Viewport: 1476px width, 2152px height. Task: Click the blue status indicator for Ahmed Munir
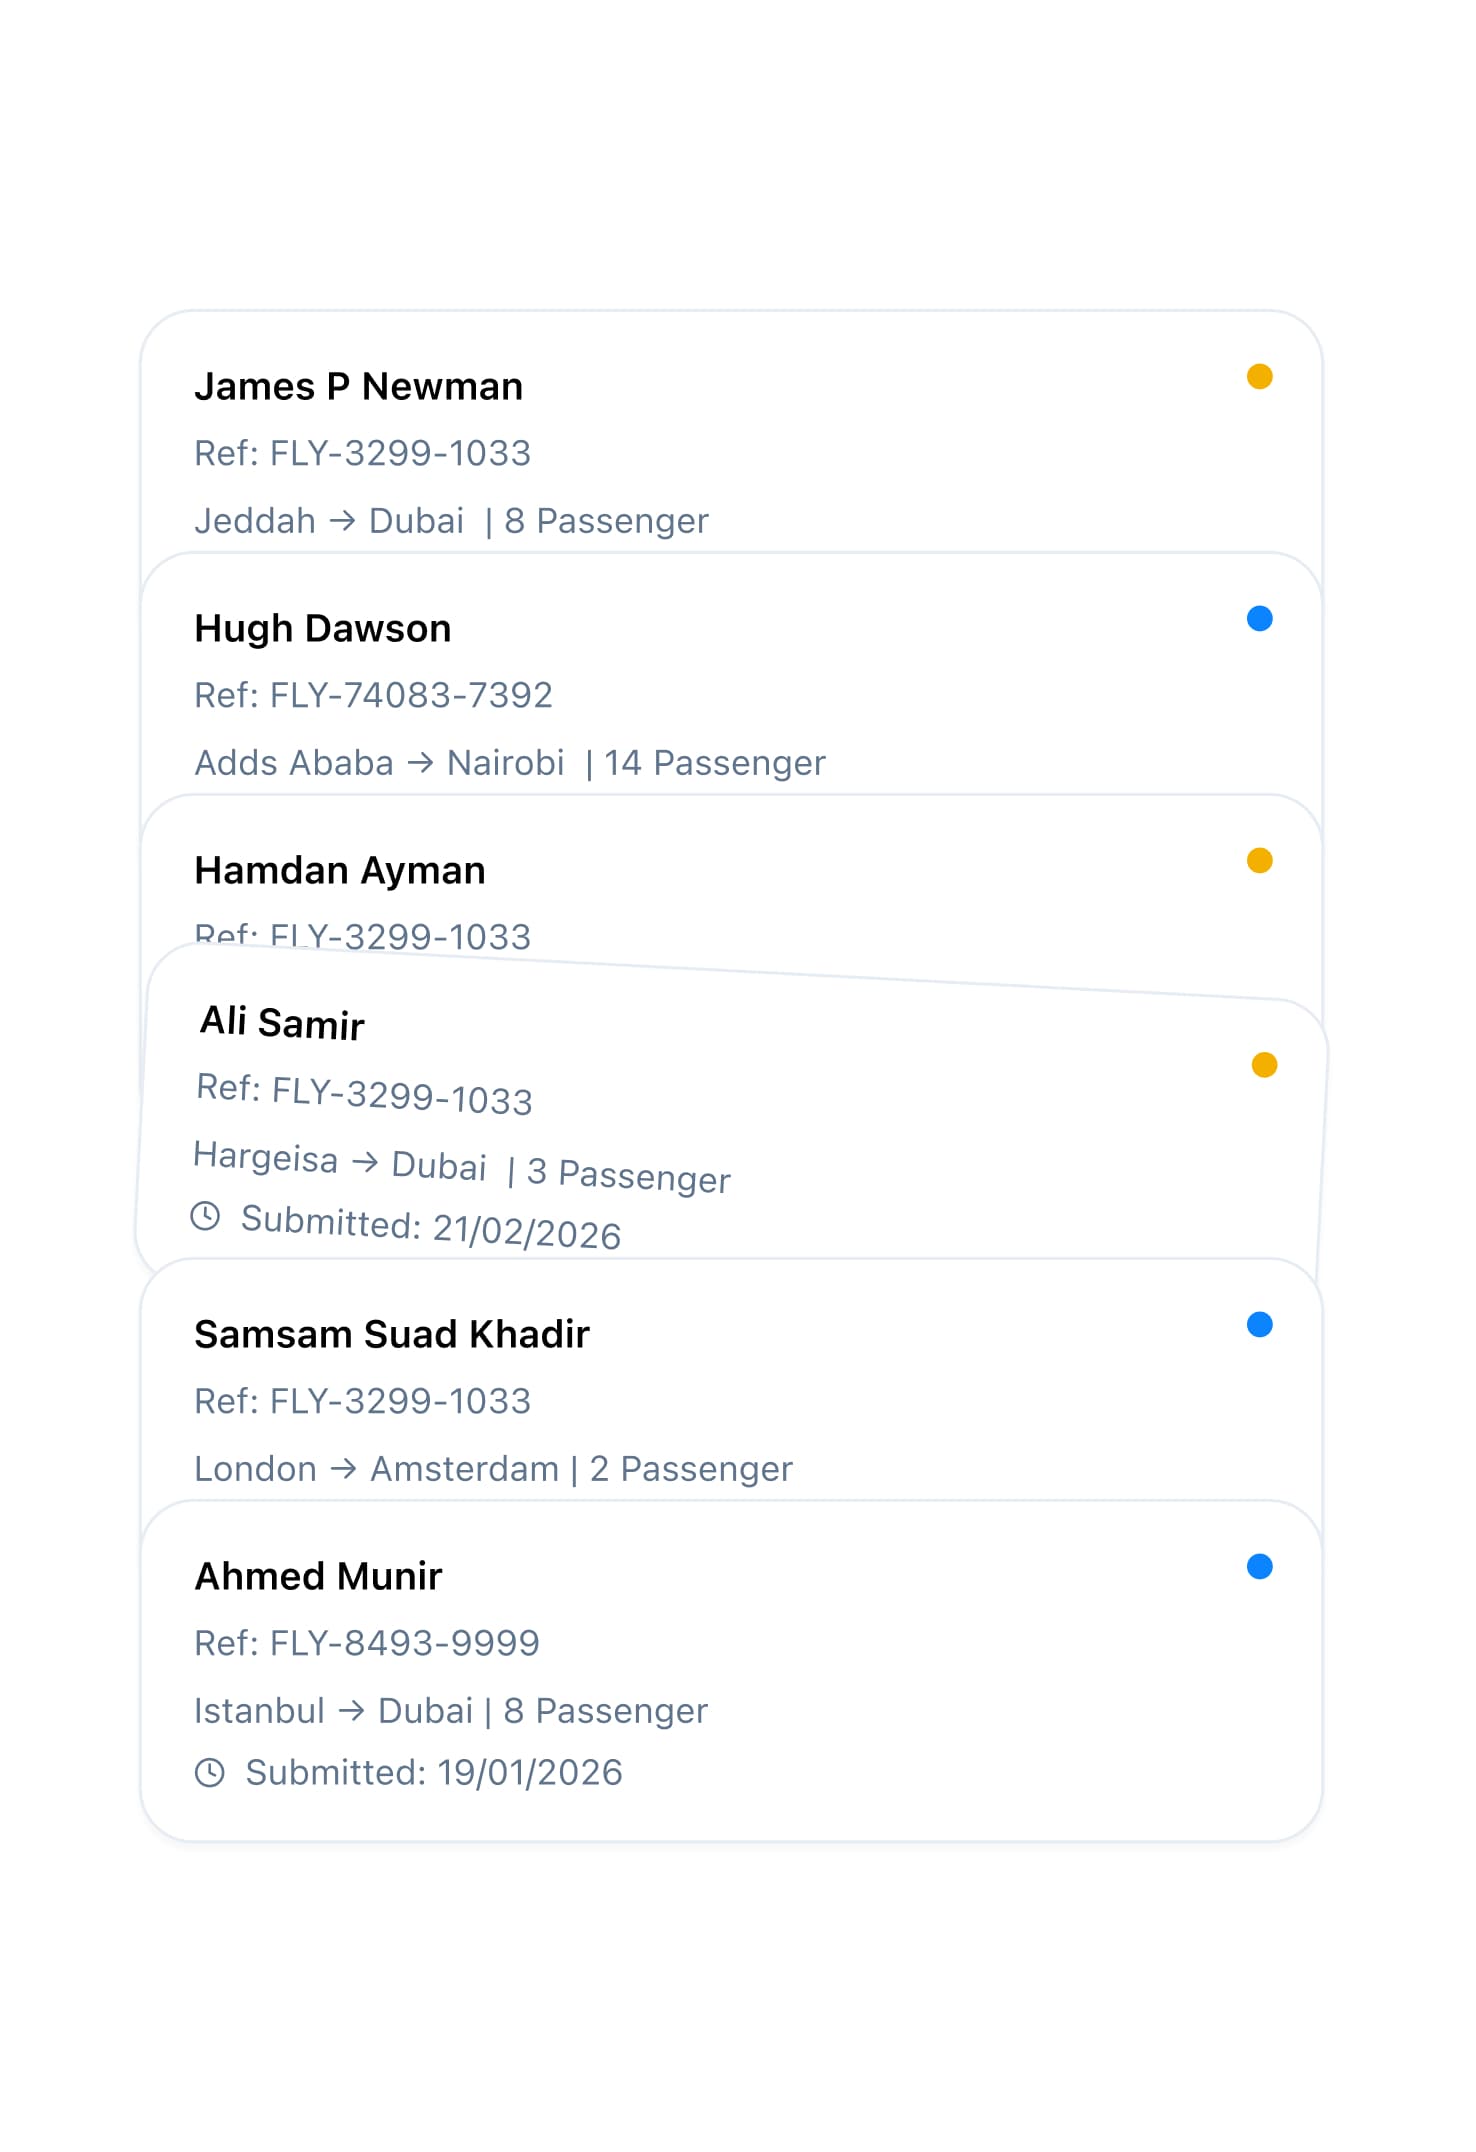click(x=1258, y=1566)
